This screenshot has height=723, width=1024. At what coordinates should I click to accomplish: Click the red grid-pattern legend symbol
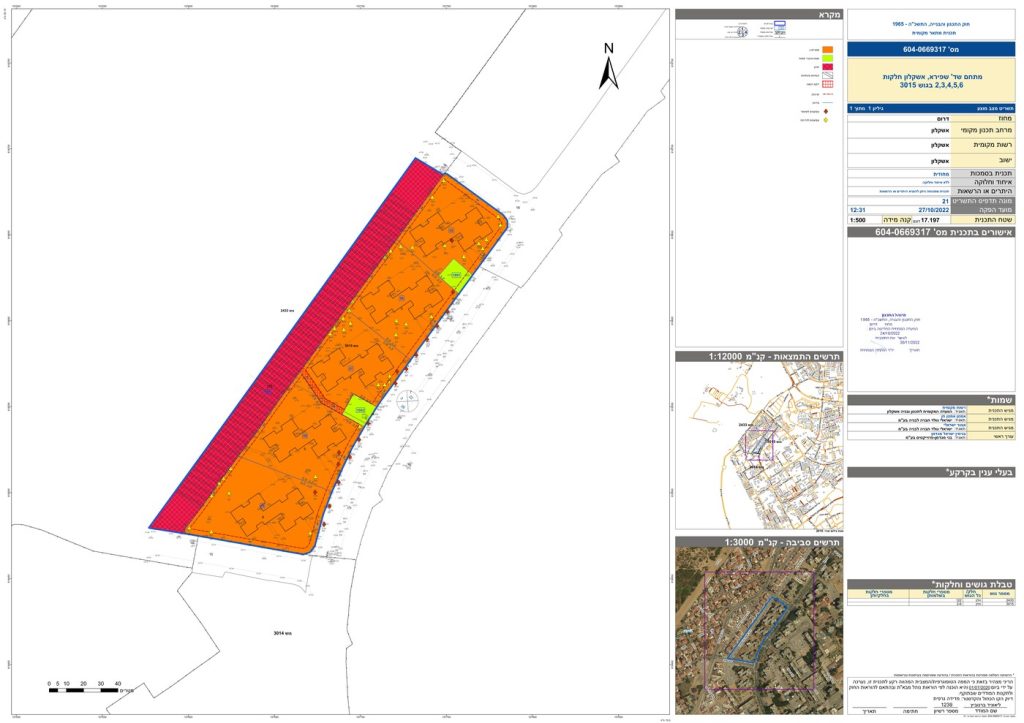coord(827,84)
